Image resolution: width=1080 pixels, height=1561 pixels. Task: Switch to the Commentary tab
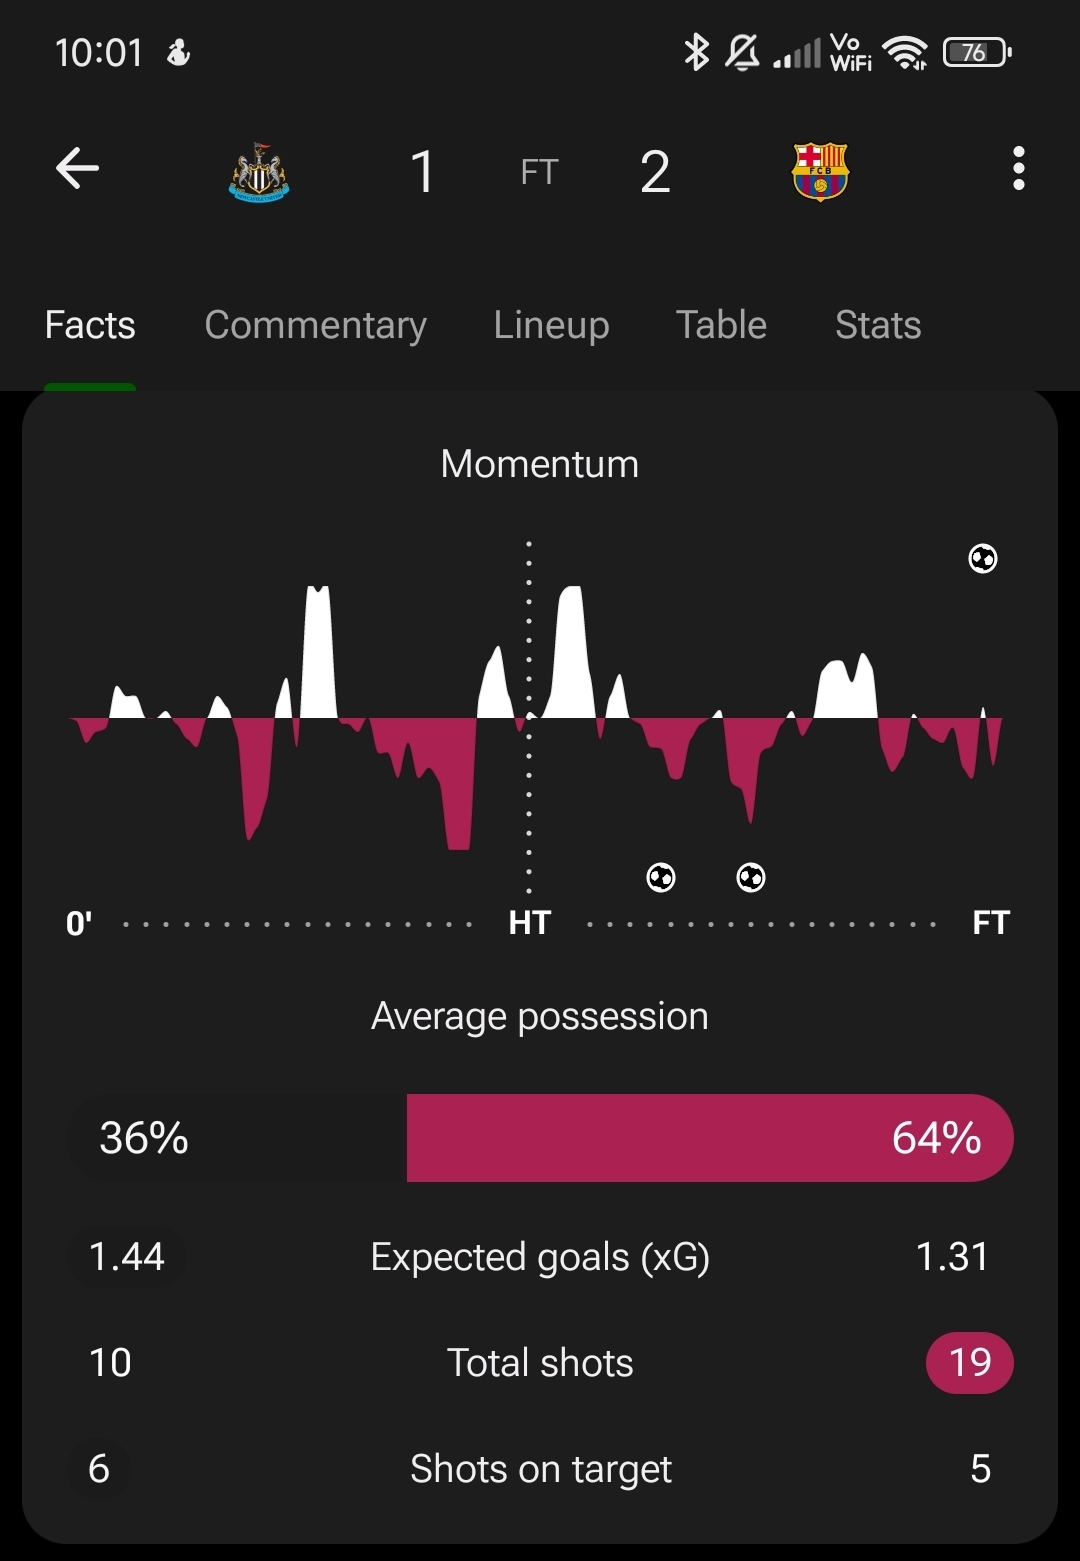point(315,325)
